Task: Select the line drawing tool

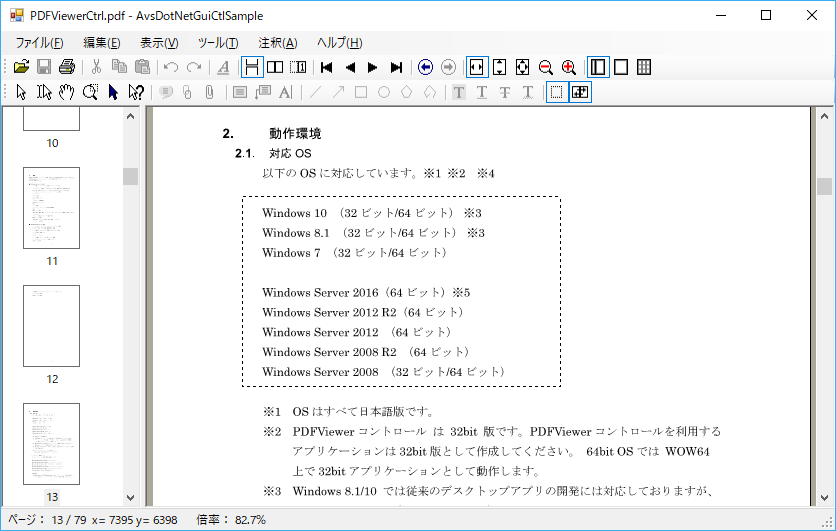Action: pyautogui.click(x=315, y=92)
